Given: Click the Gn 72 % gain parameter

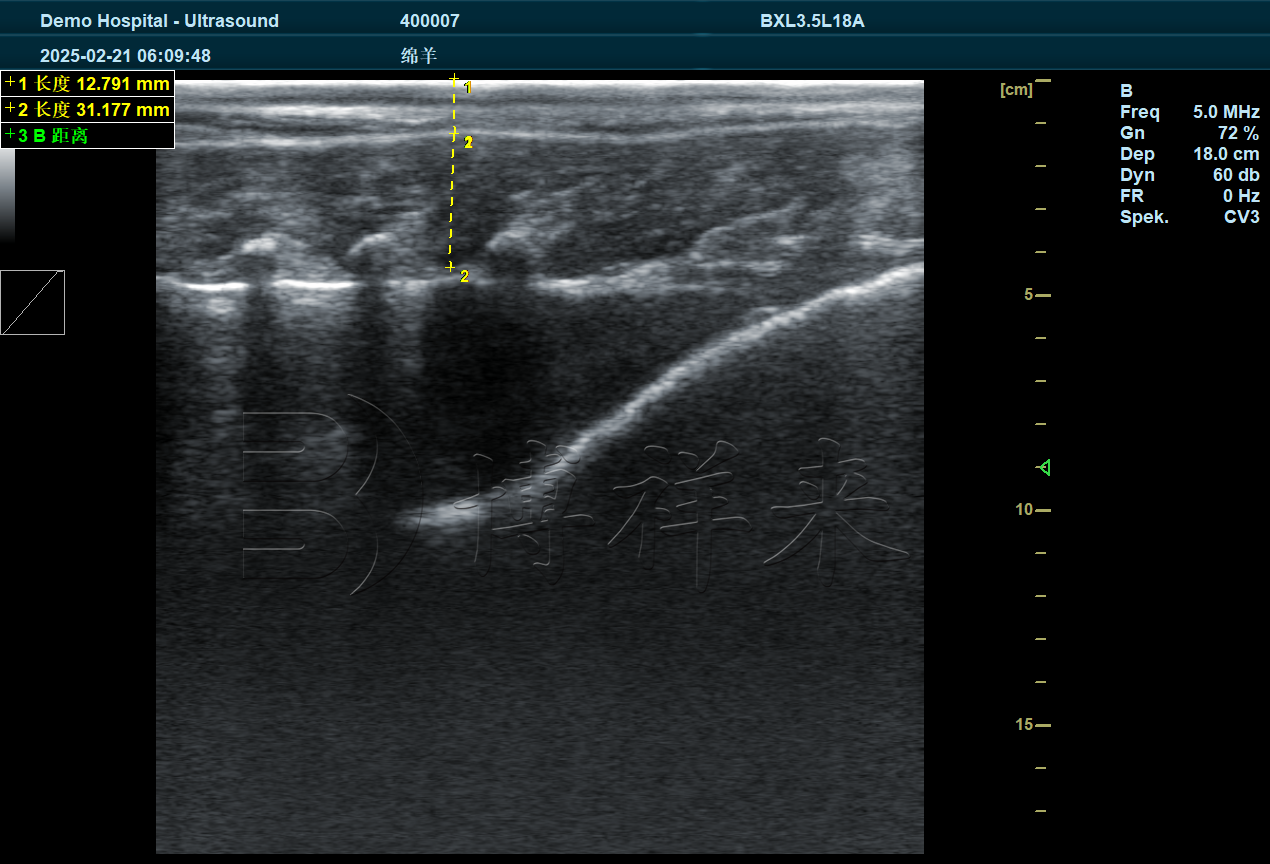Looking at the screenshot, I should pyautogui.click(x=1189, y=133).
